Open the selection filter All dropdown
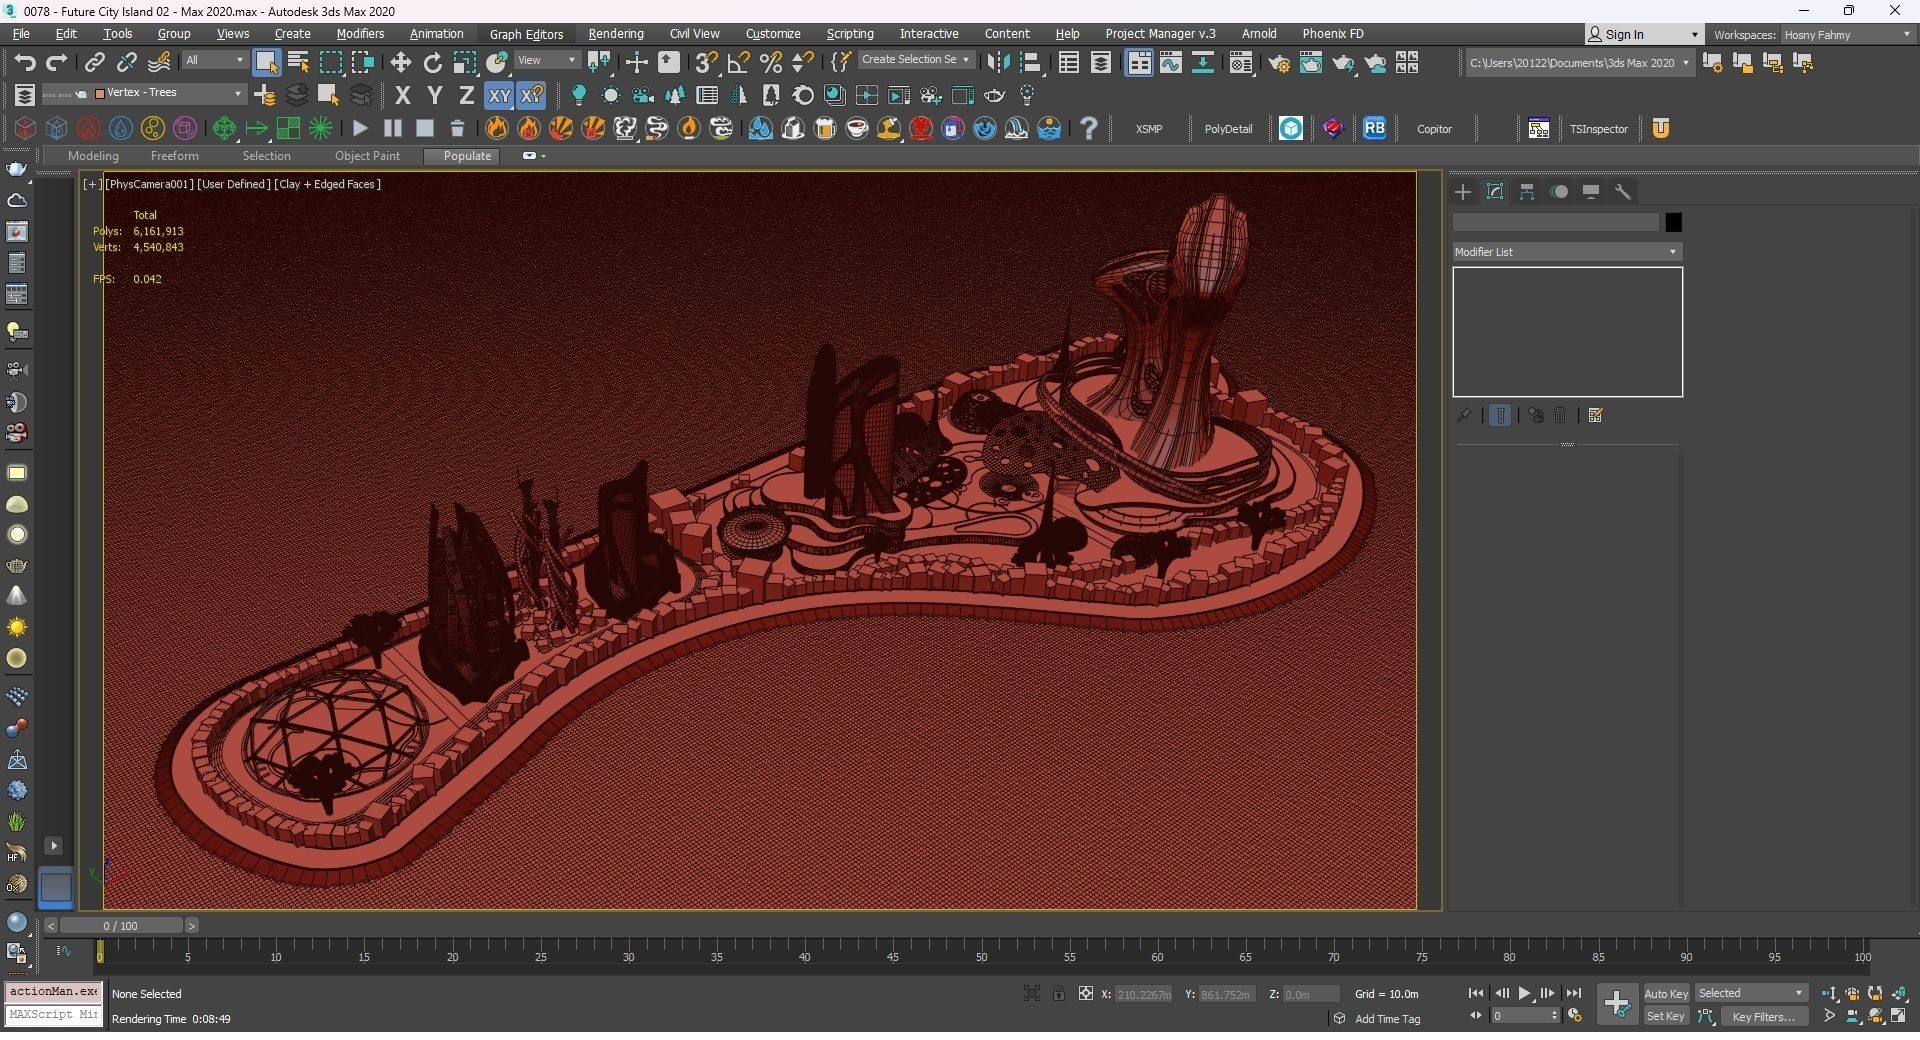1920x1040 pixels. (x=214, y=60)
